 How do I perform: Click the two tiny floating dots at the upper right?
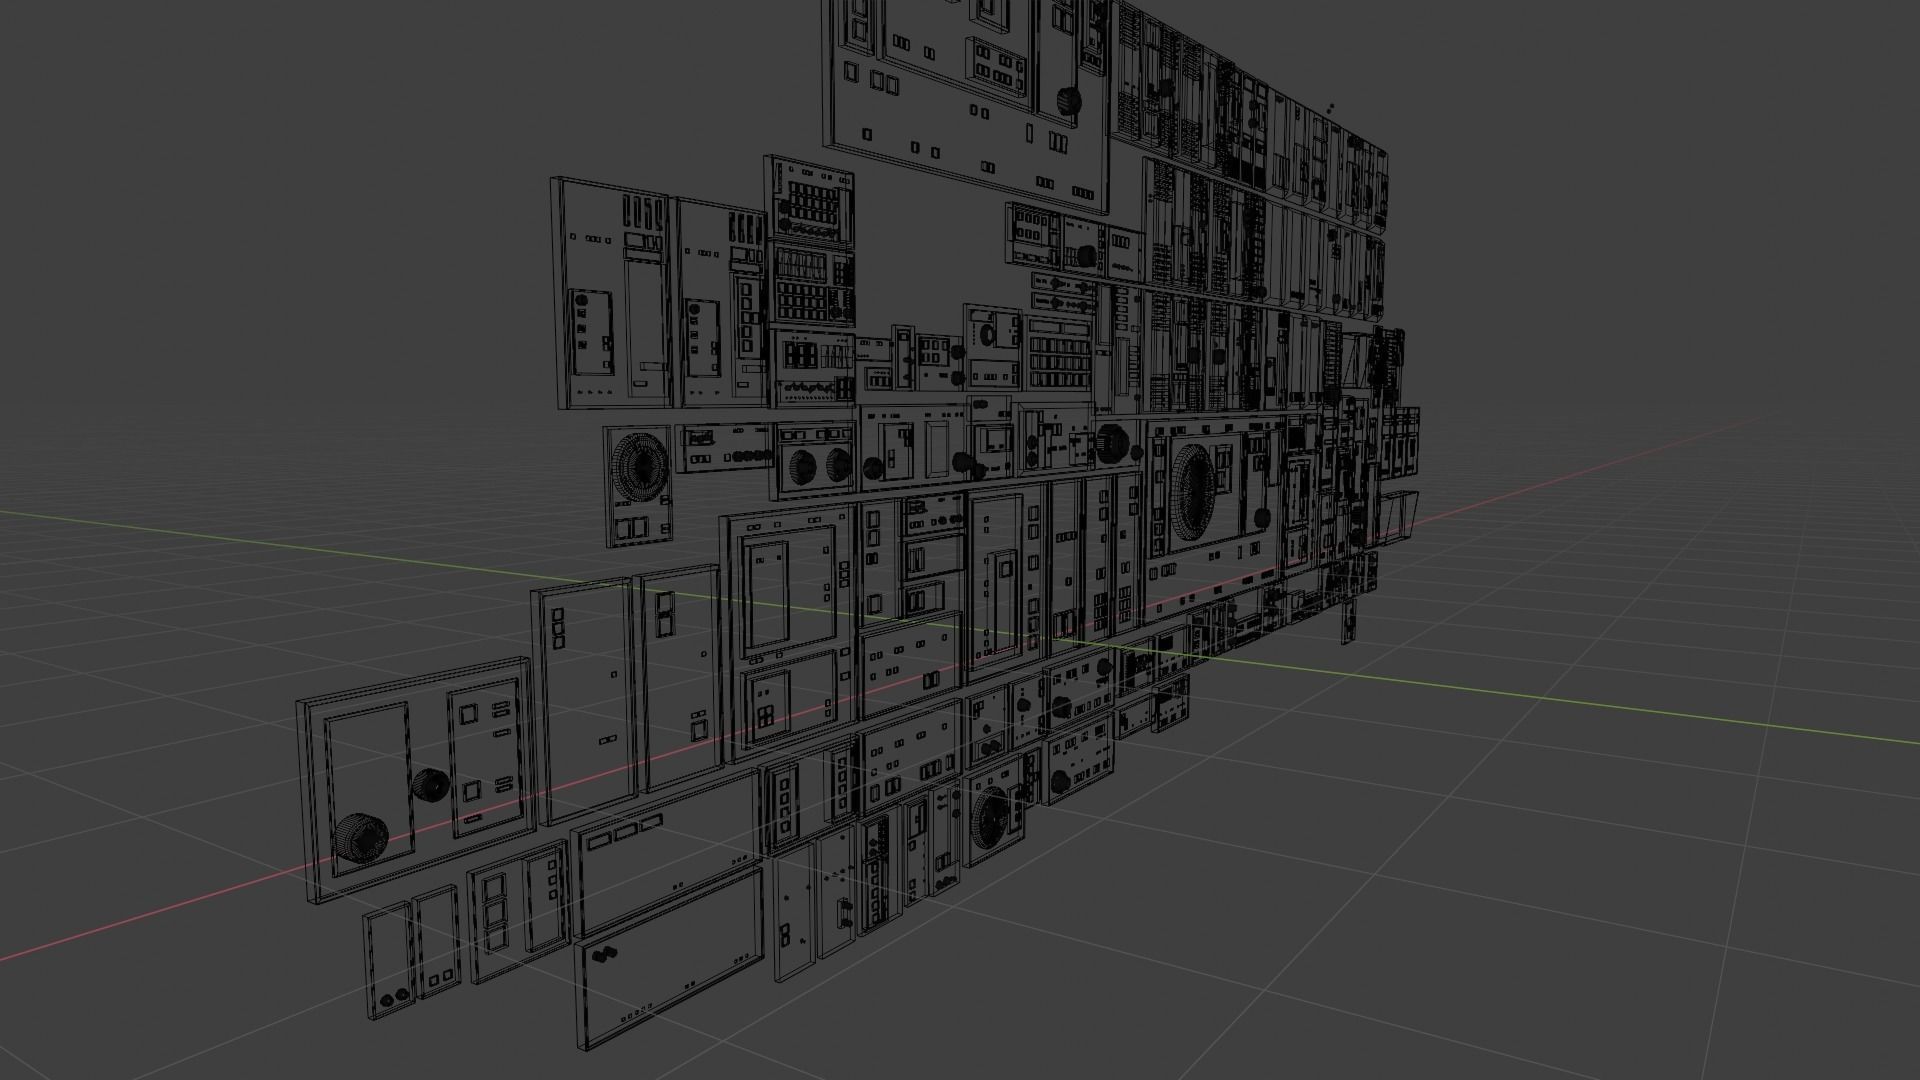tap(1328, 107)
